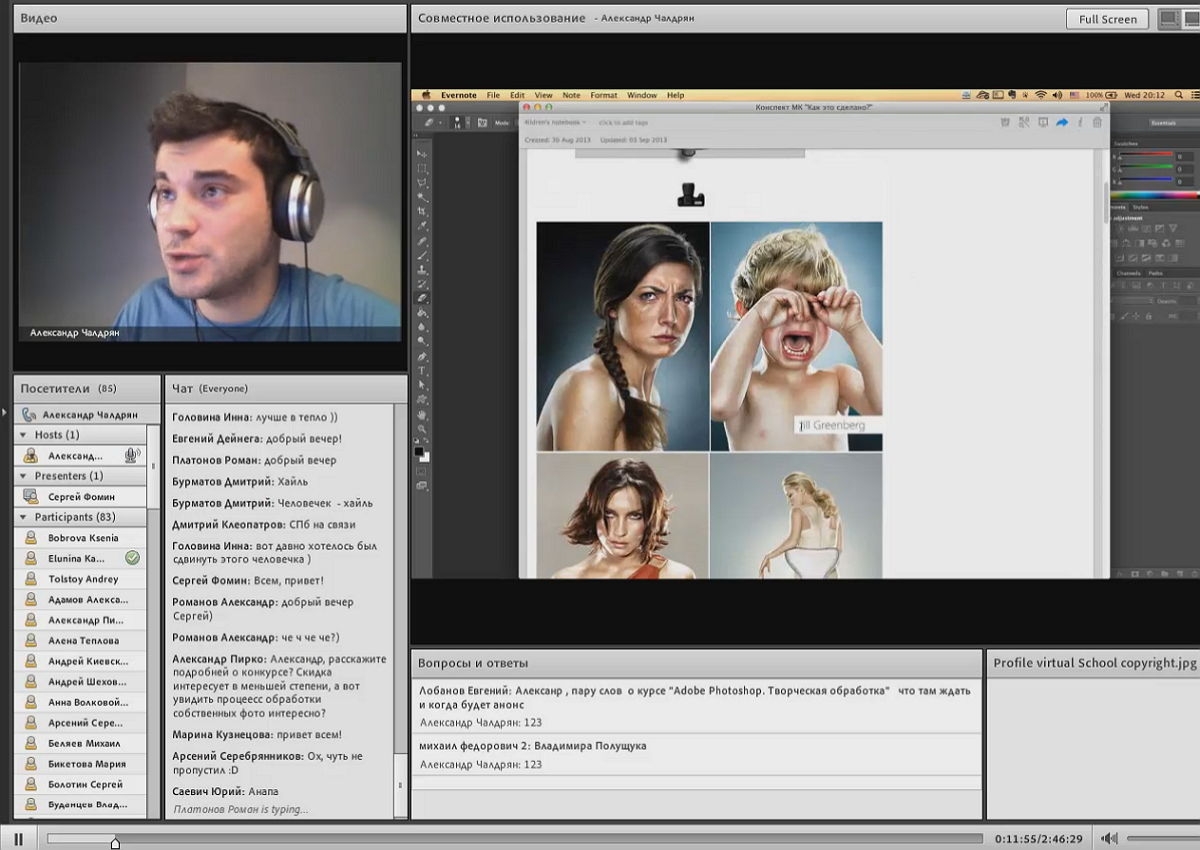The width and height of the screenshot is (1200, 850).
Task: Collapse the Hosts (1) group
Action: pyautogui.click(x=23, y=435)
